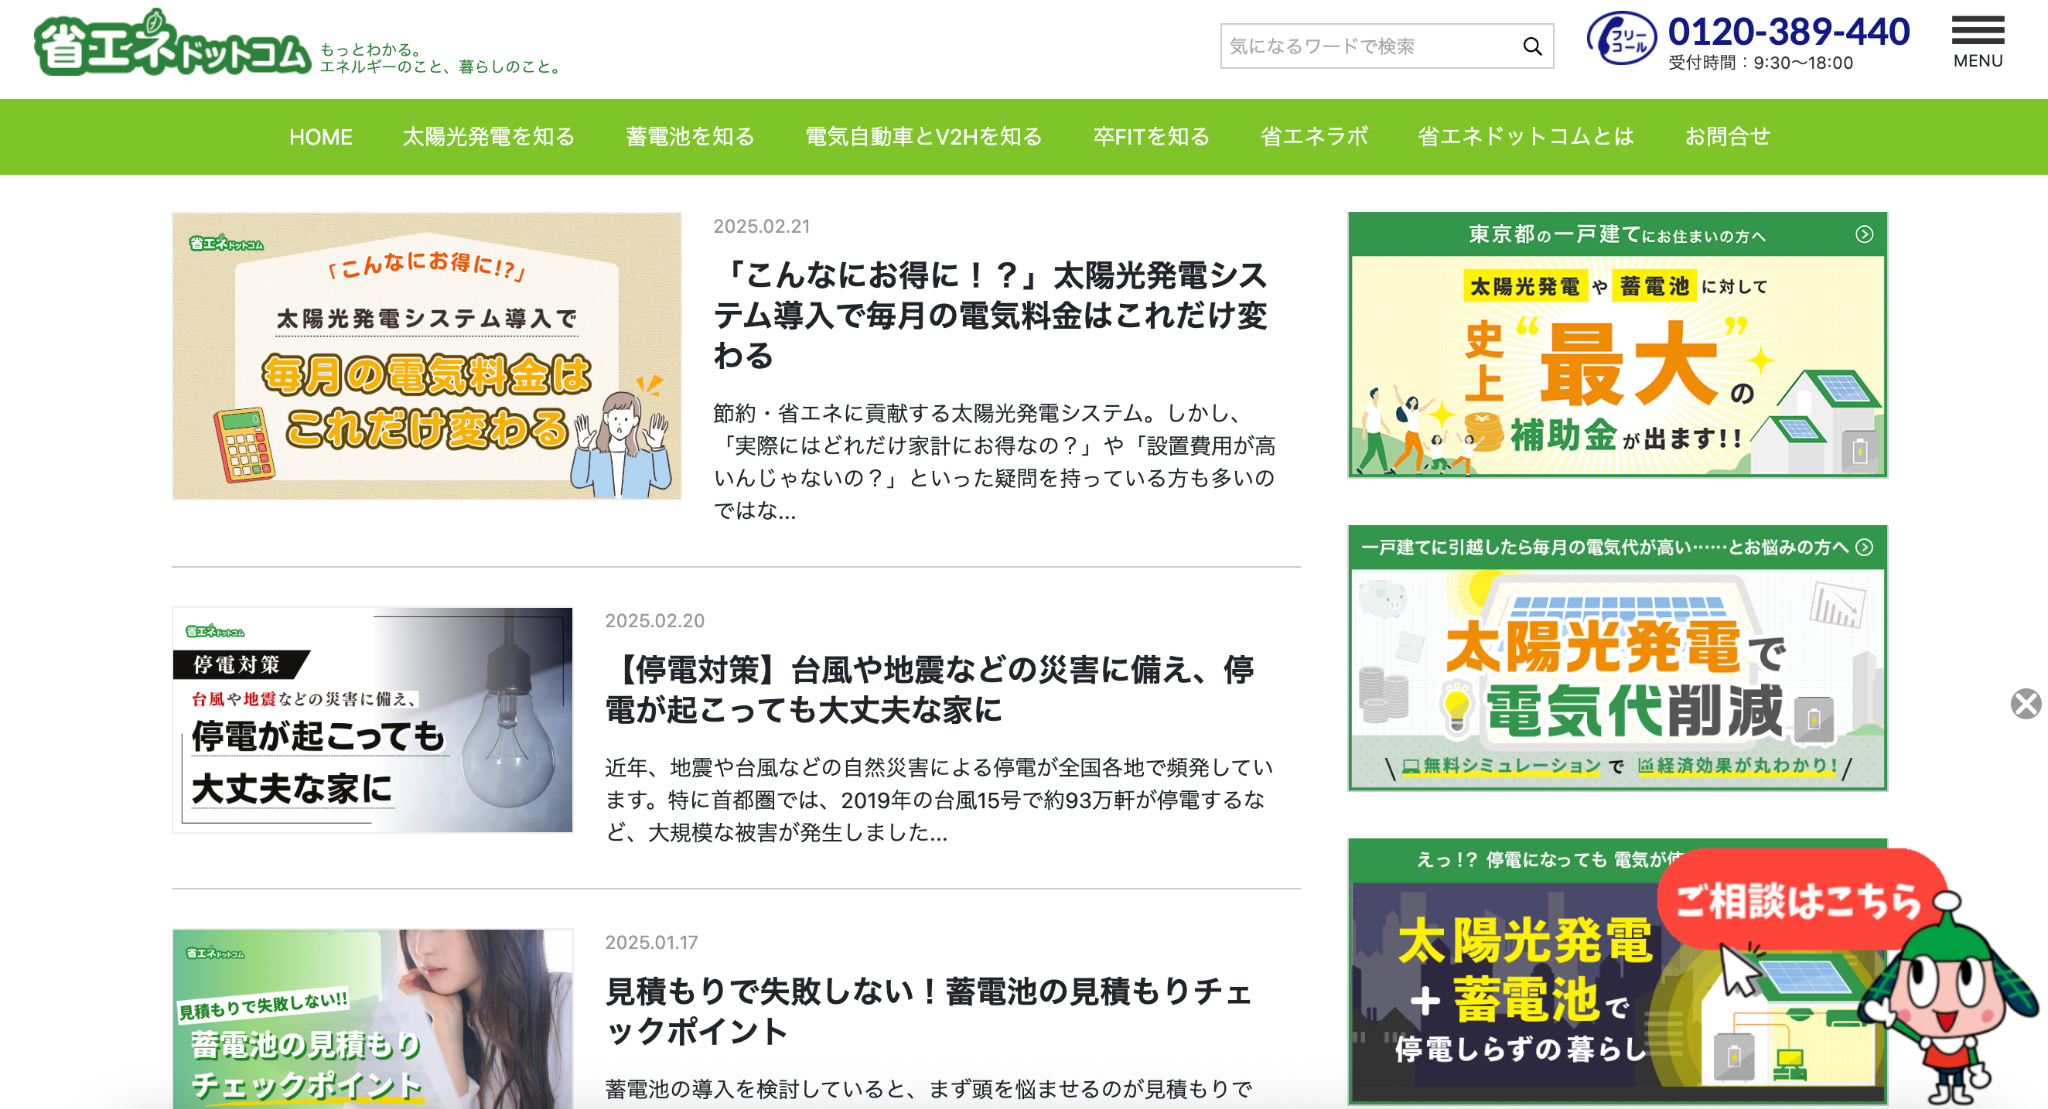
Task: Open 太陽光発電を知る menu
Action: [488, 137]
